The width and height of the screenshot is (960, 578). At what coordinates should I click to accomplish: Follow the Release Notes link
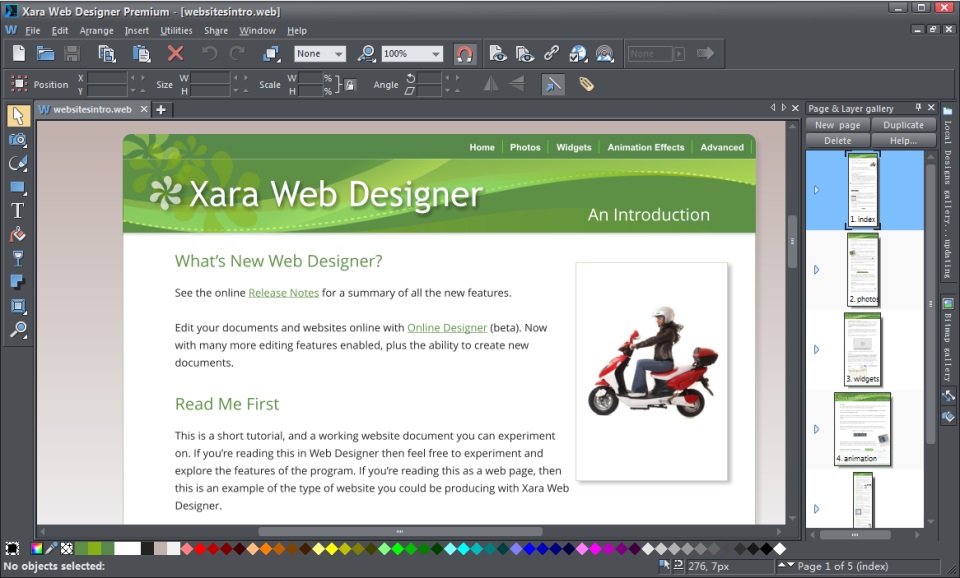pos(283,293)
